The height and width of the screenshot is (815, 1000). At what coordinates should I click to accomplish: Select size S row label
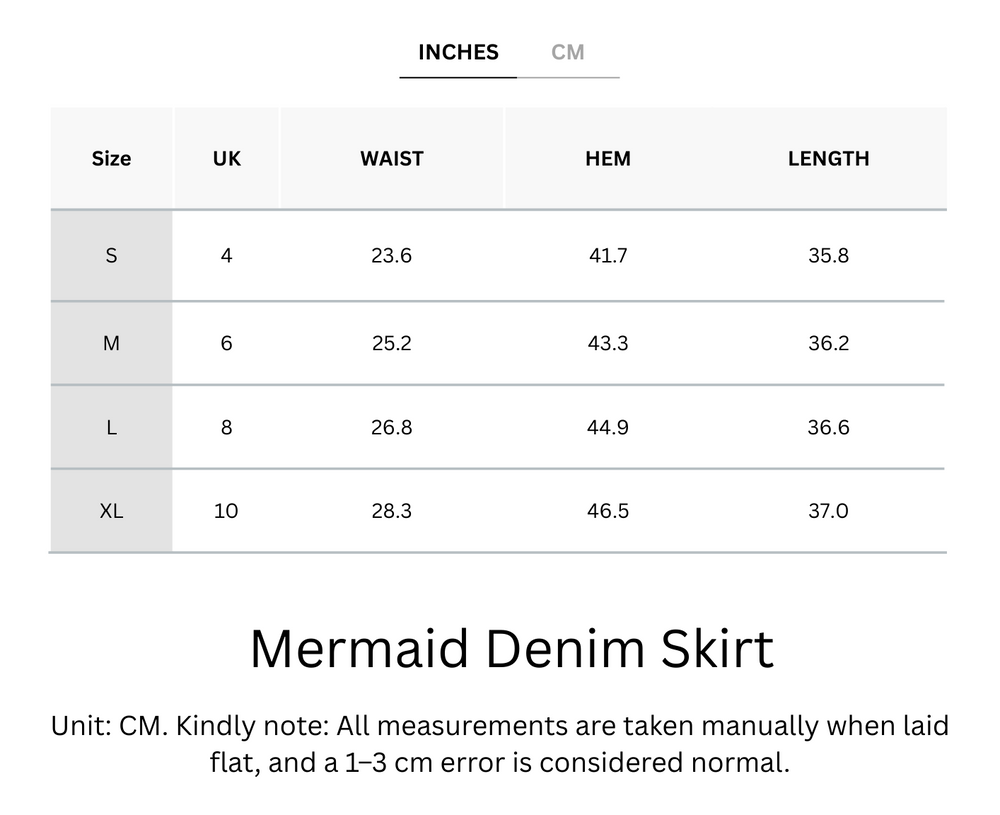pyautogui.click(x=111, y=255)
